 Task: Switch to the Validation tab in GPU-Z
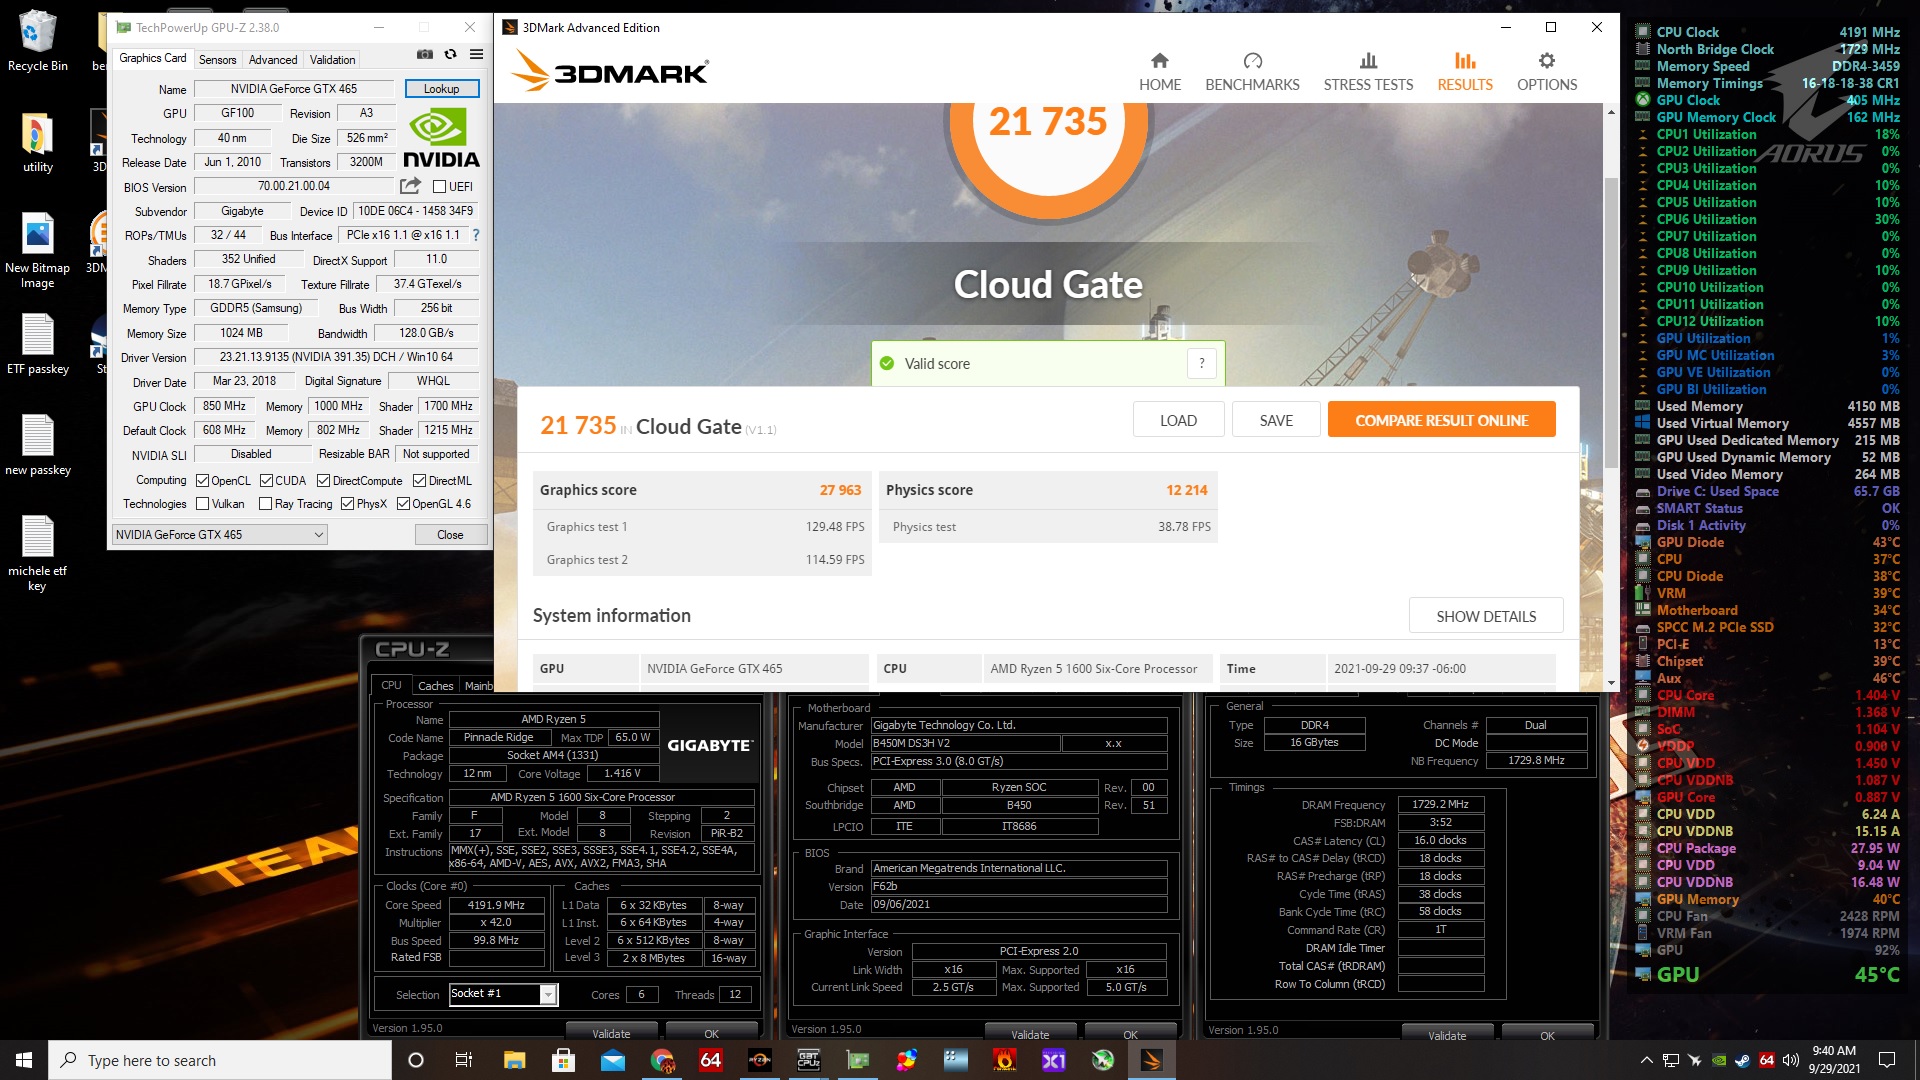click(x=332, y=60)
